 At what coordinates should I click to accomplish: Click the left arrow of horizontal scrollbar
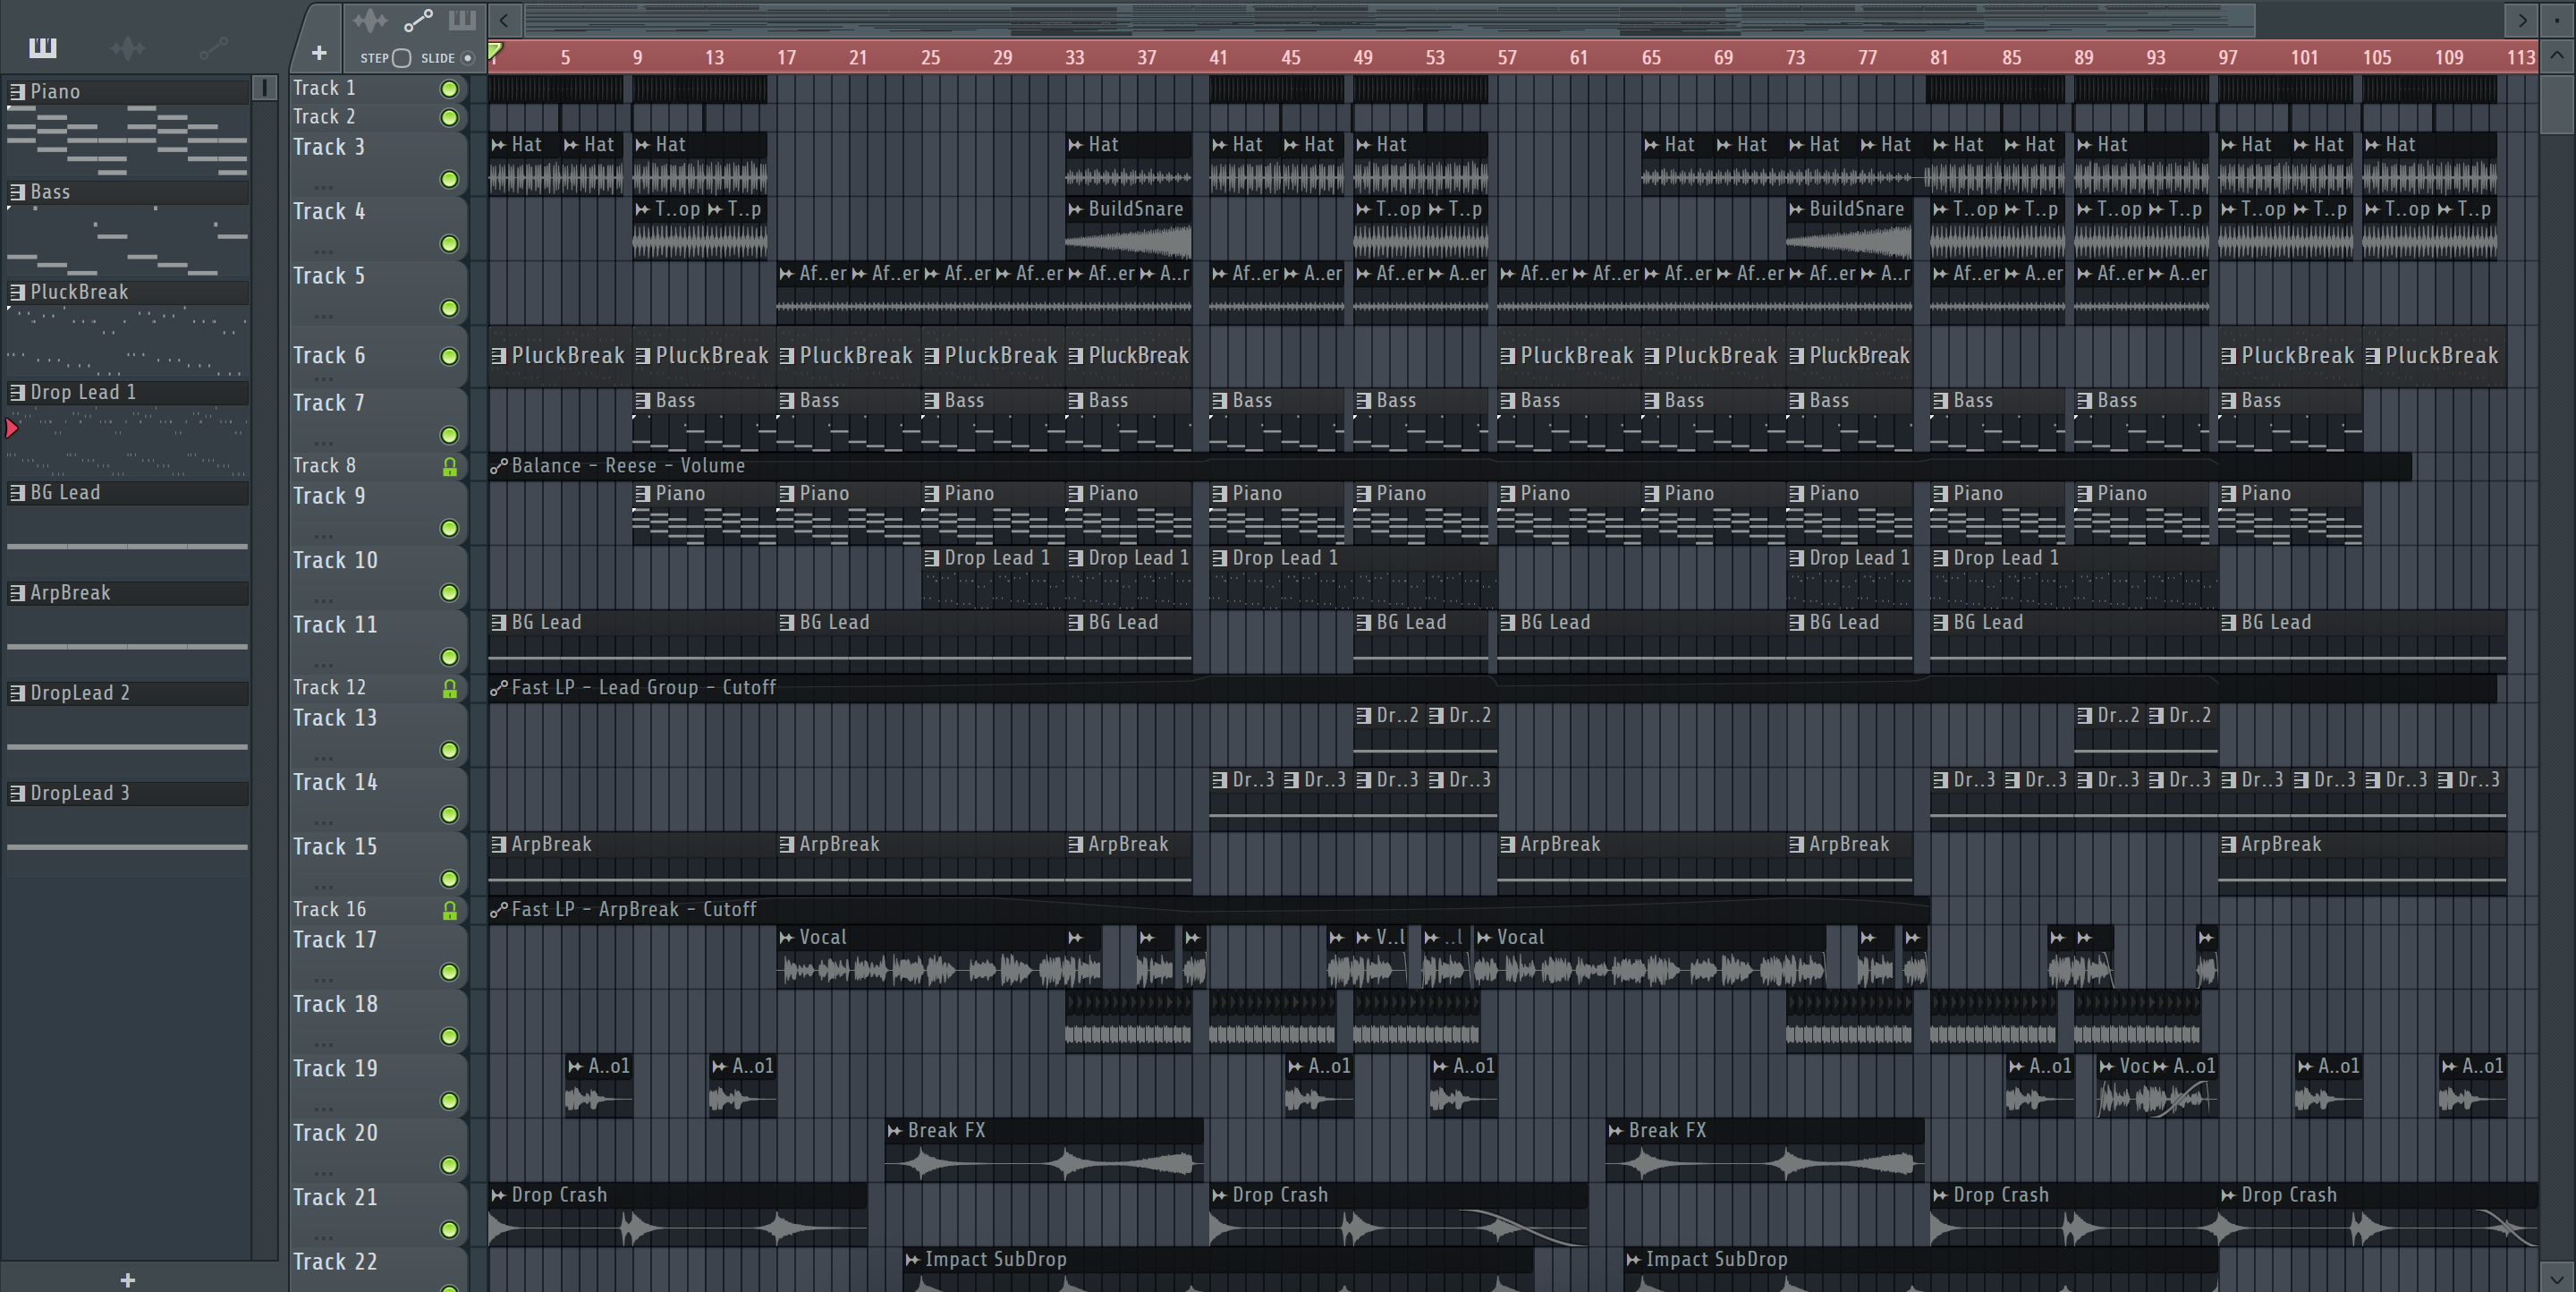(x=504, y=20)
